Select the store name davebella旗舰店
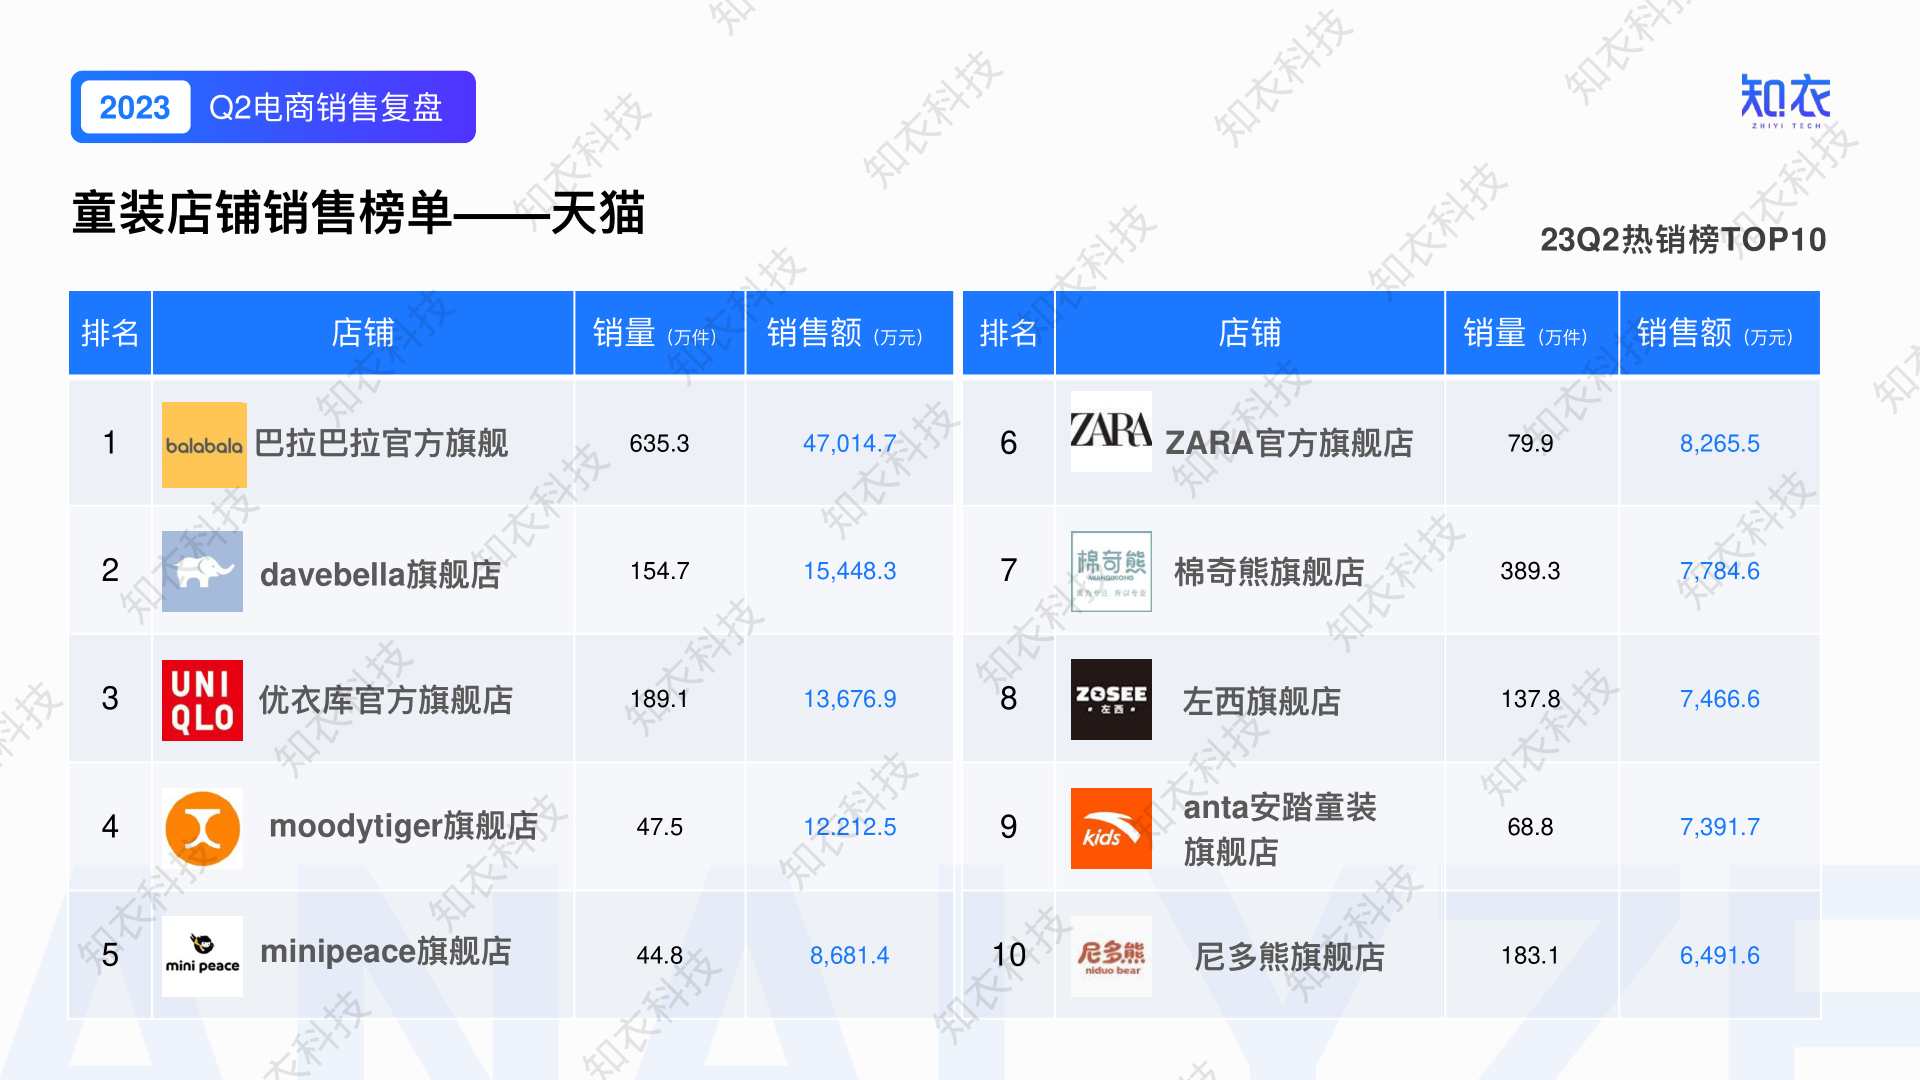Screen dimensions: 1920x1080 381,575
